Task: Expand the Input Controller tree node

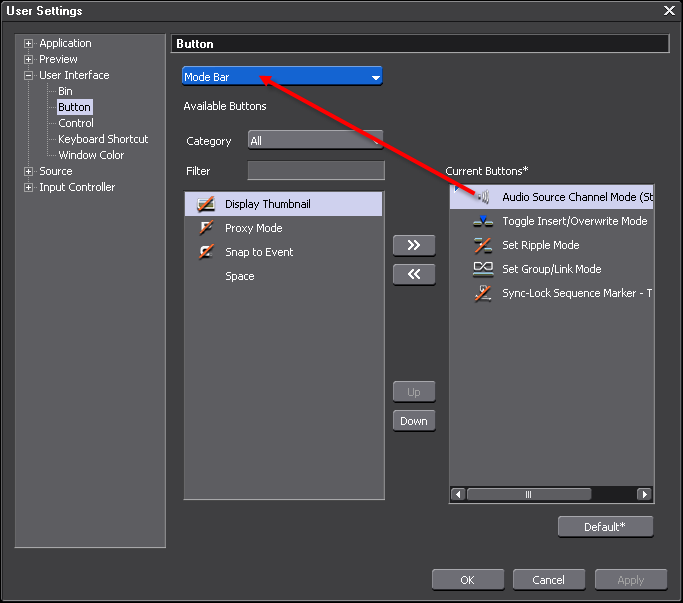Action: point(29,187)
